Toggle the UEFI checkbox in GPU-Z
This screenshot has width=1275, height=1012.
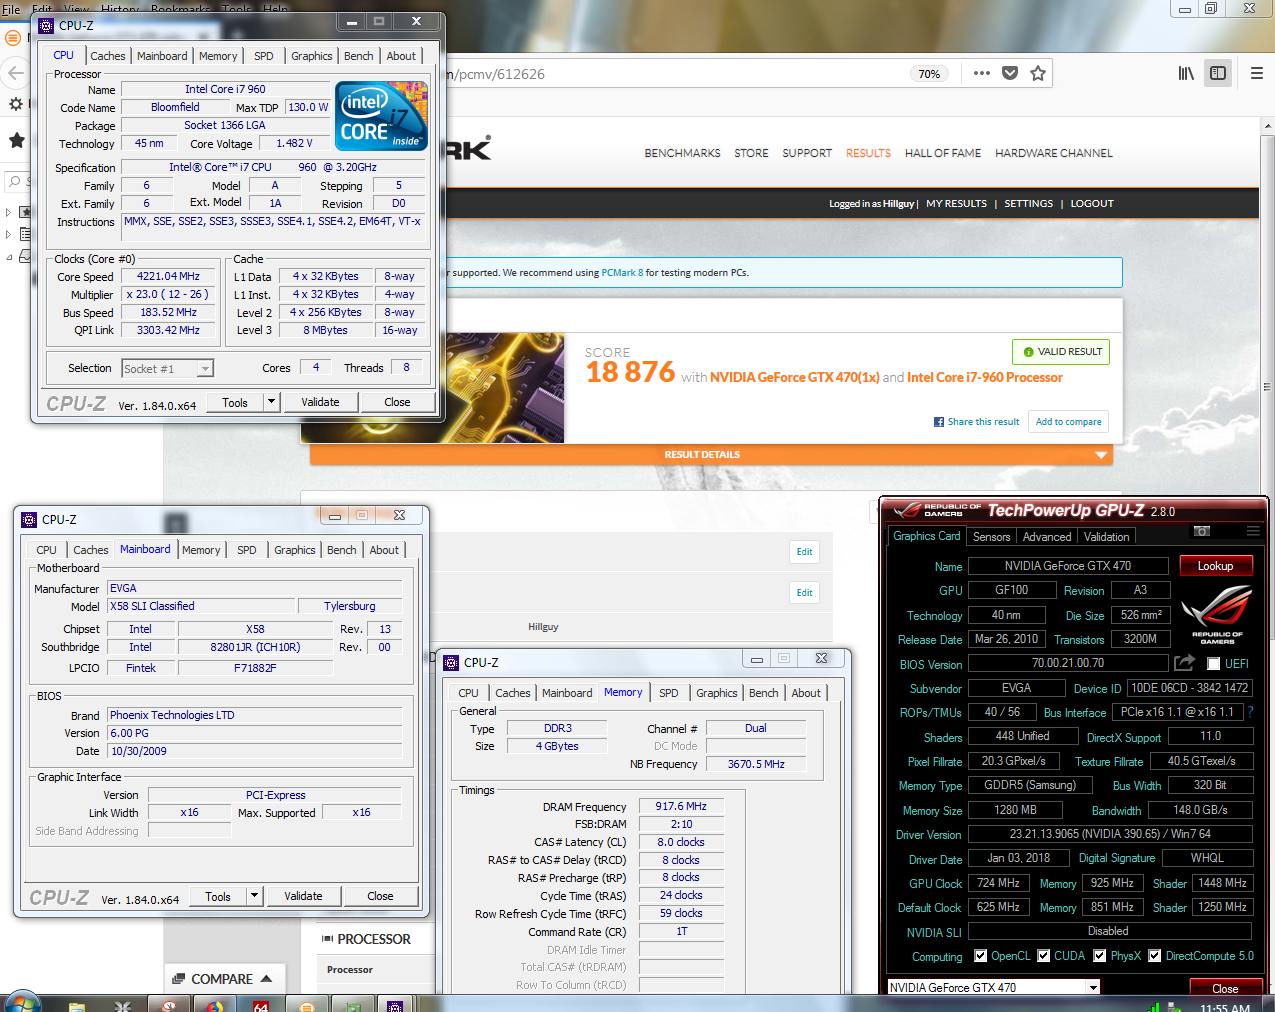pos(1214,664)
